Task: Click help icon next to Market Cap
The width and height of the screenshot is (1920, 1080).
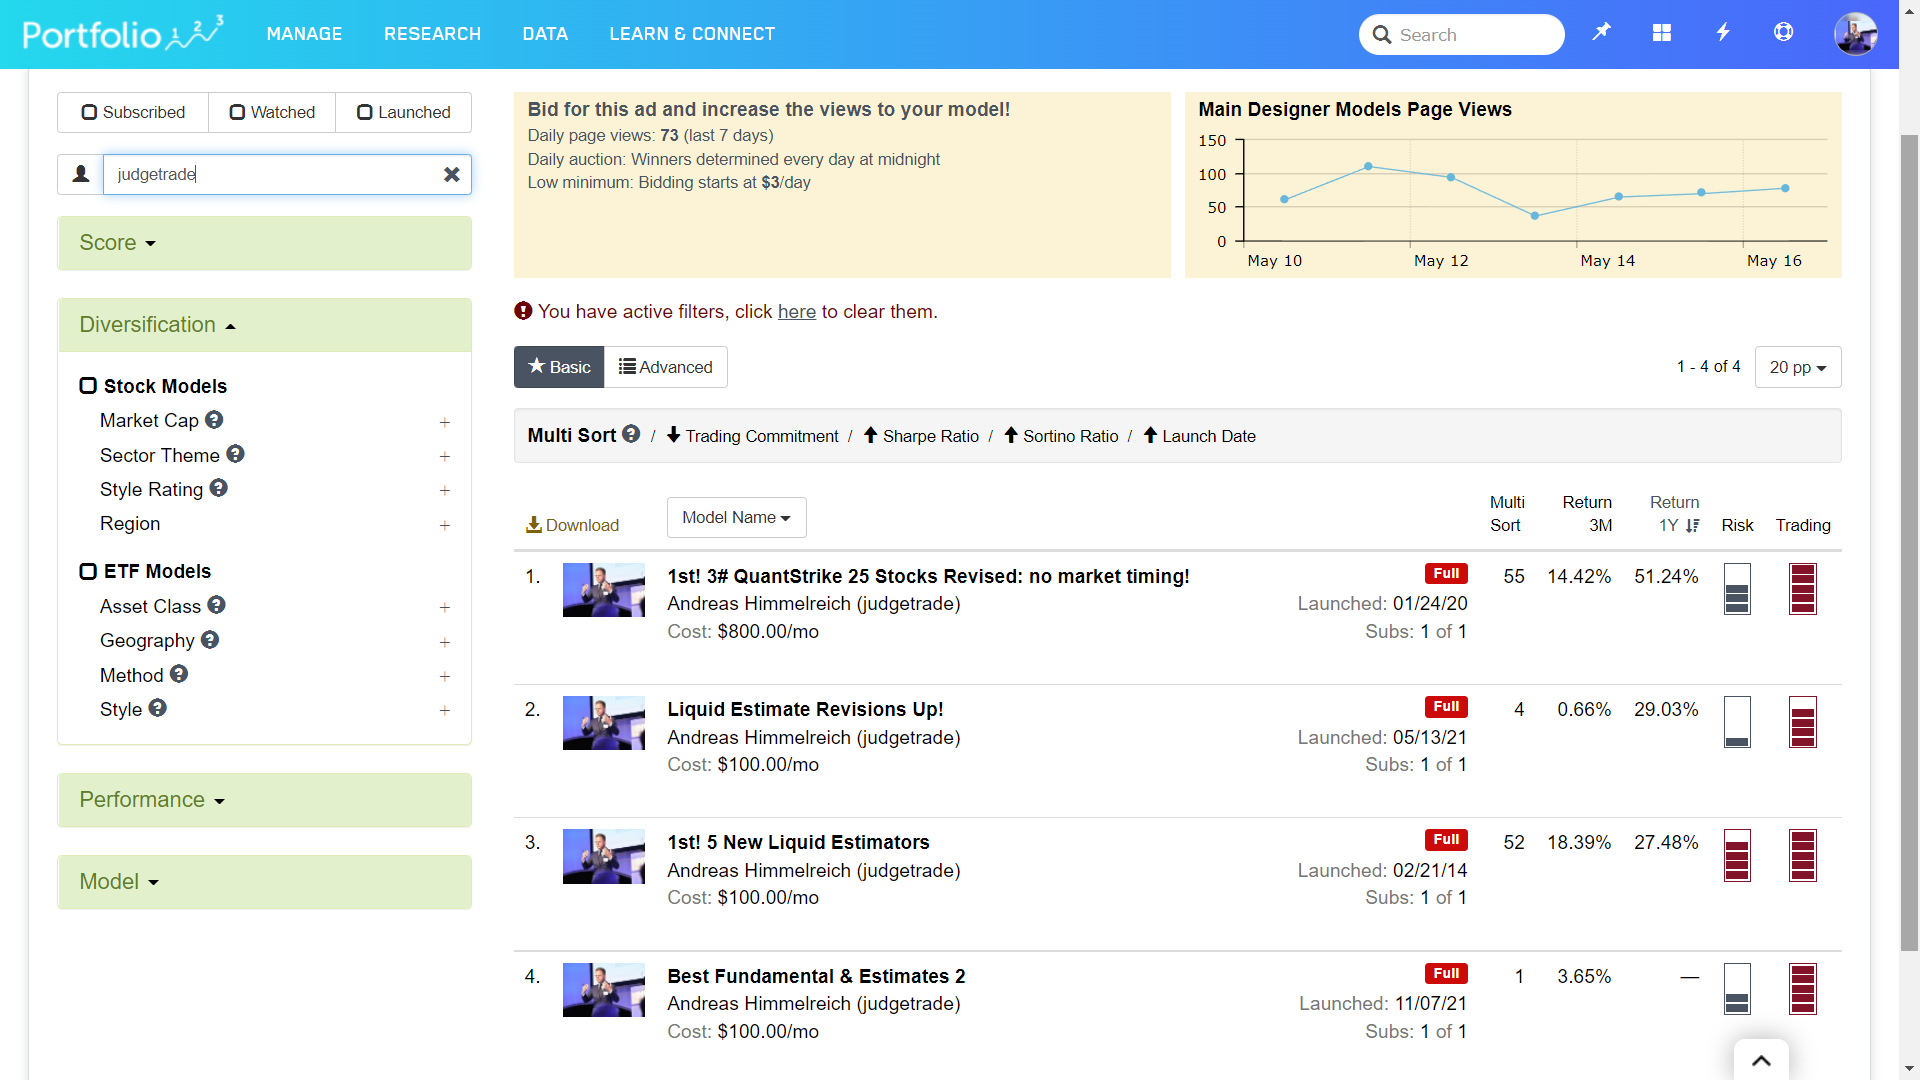Action: (x=214, y=420)
